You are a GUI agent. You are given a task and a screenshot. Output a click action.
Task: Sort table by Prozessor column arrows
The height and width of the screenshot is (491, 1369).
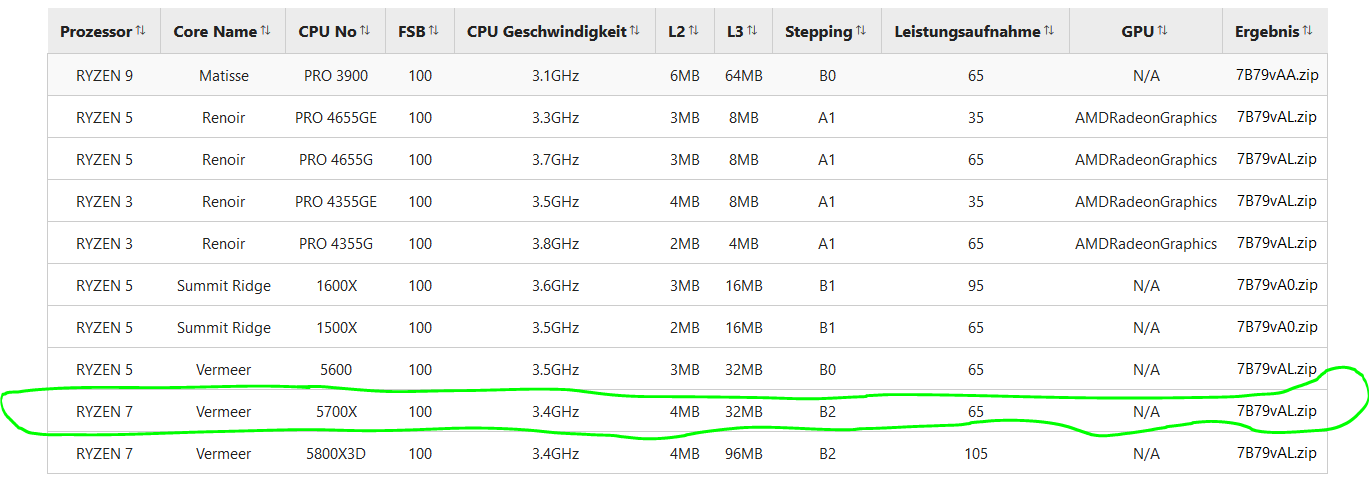tap(140, 31)
